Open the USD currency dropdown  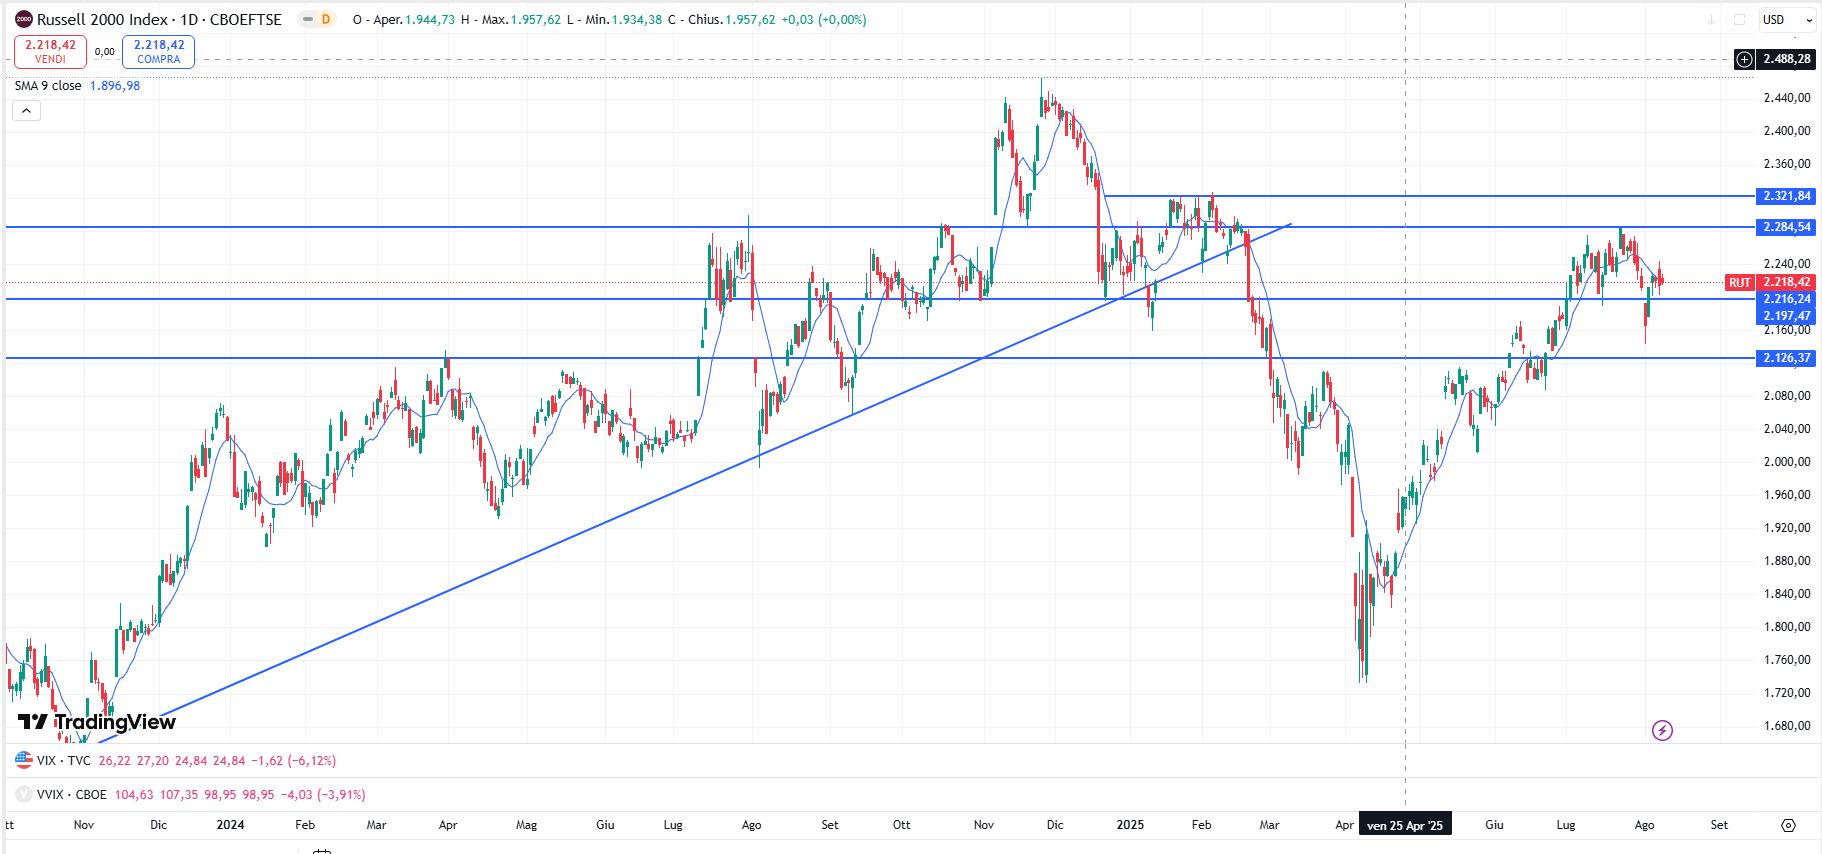click(x=1788, y=19)
